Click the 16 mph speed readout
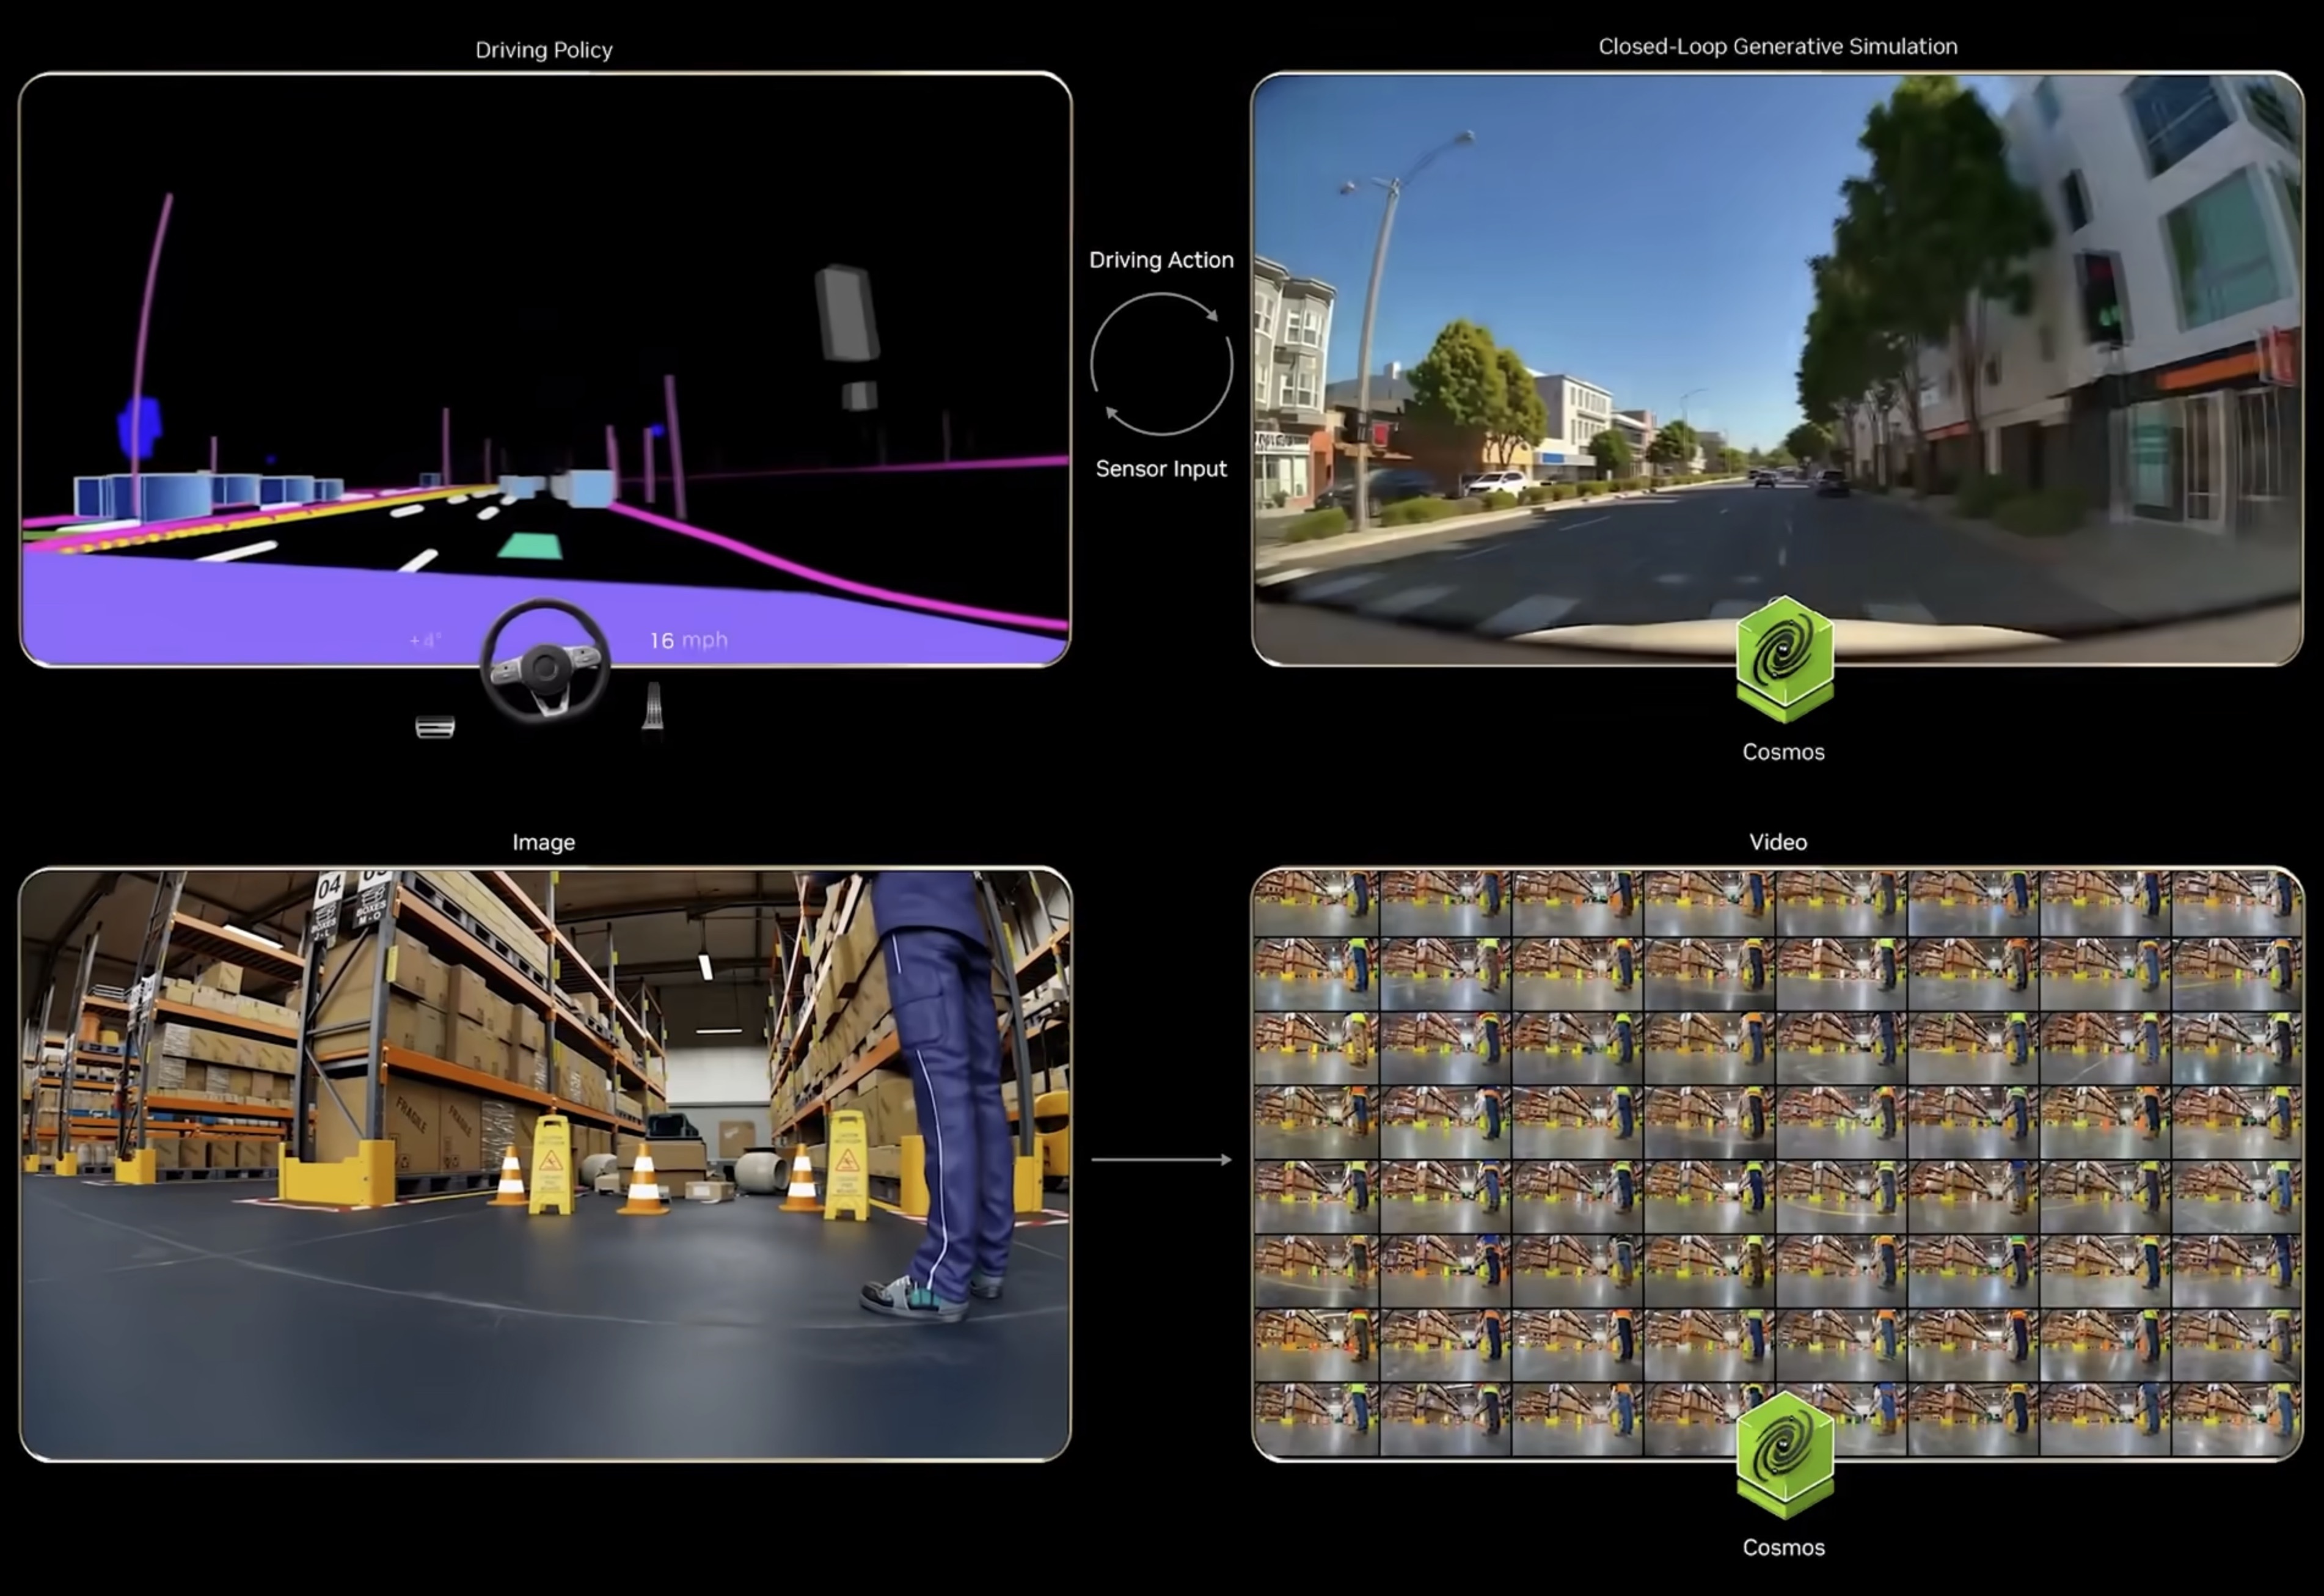The width and height of the screenshot is (2324, 1596). point(688,640)
